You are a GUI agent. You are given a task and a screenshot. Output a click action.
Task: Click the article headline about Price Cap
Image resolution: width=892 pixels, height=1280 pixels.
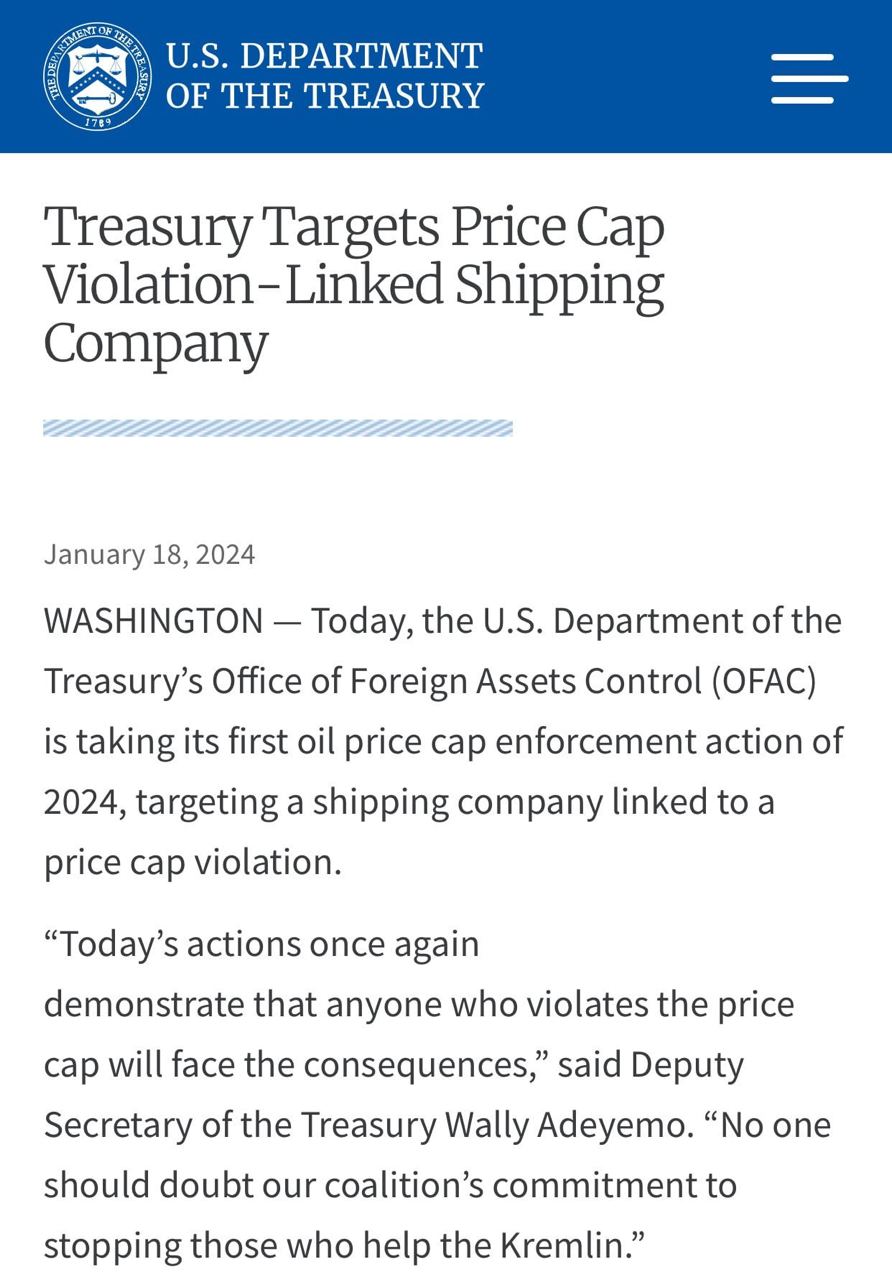click(x=353, y=284)
